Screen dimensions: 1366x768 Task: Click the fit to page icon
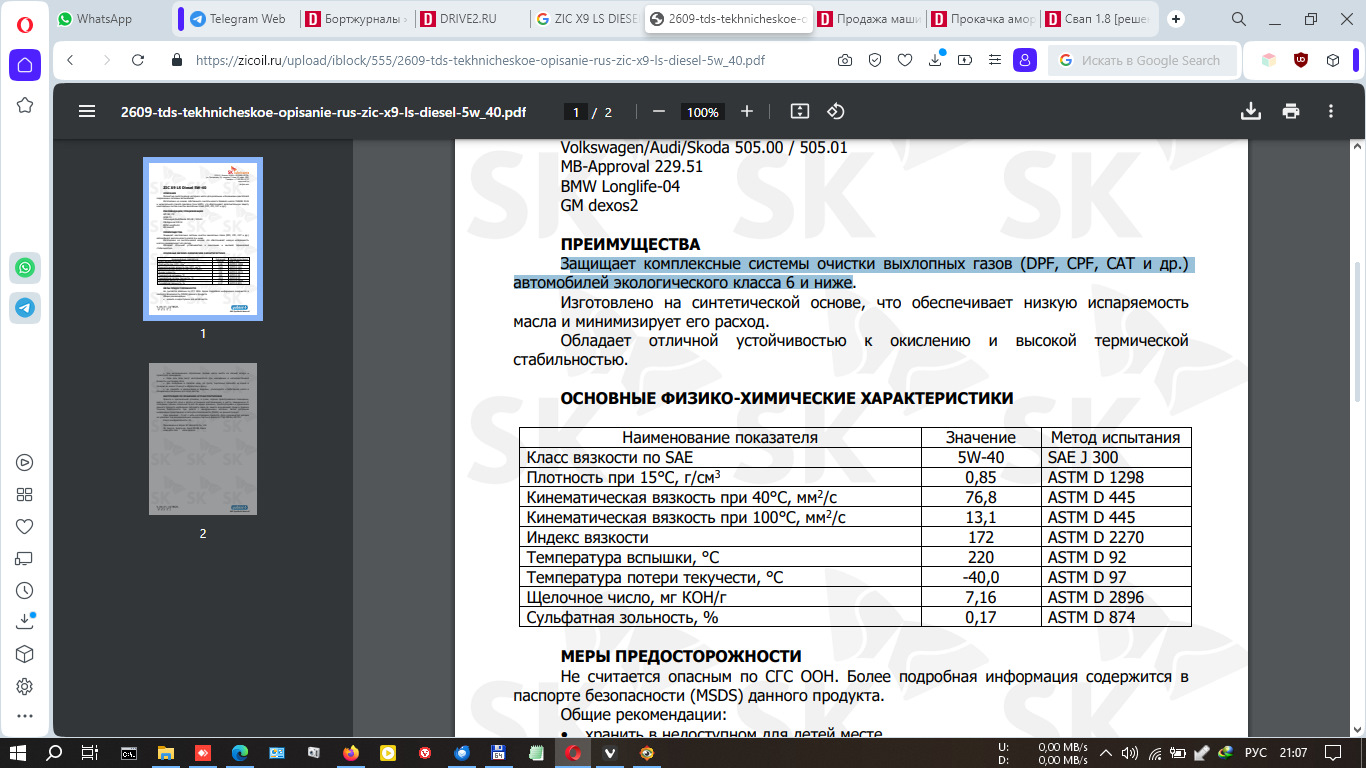click(x=799, y=112)
